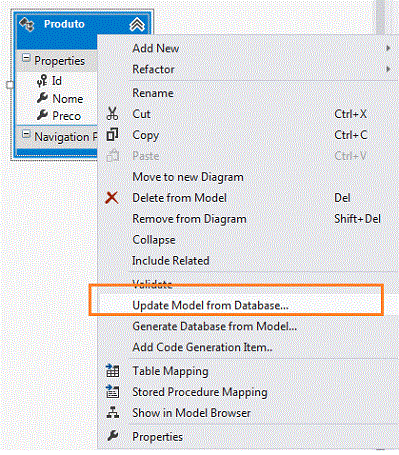Select the Preco property
This screenshot has height=455, width=399.
point(59,116)
